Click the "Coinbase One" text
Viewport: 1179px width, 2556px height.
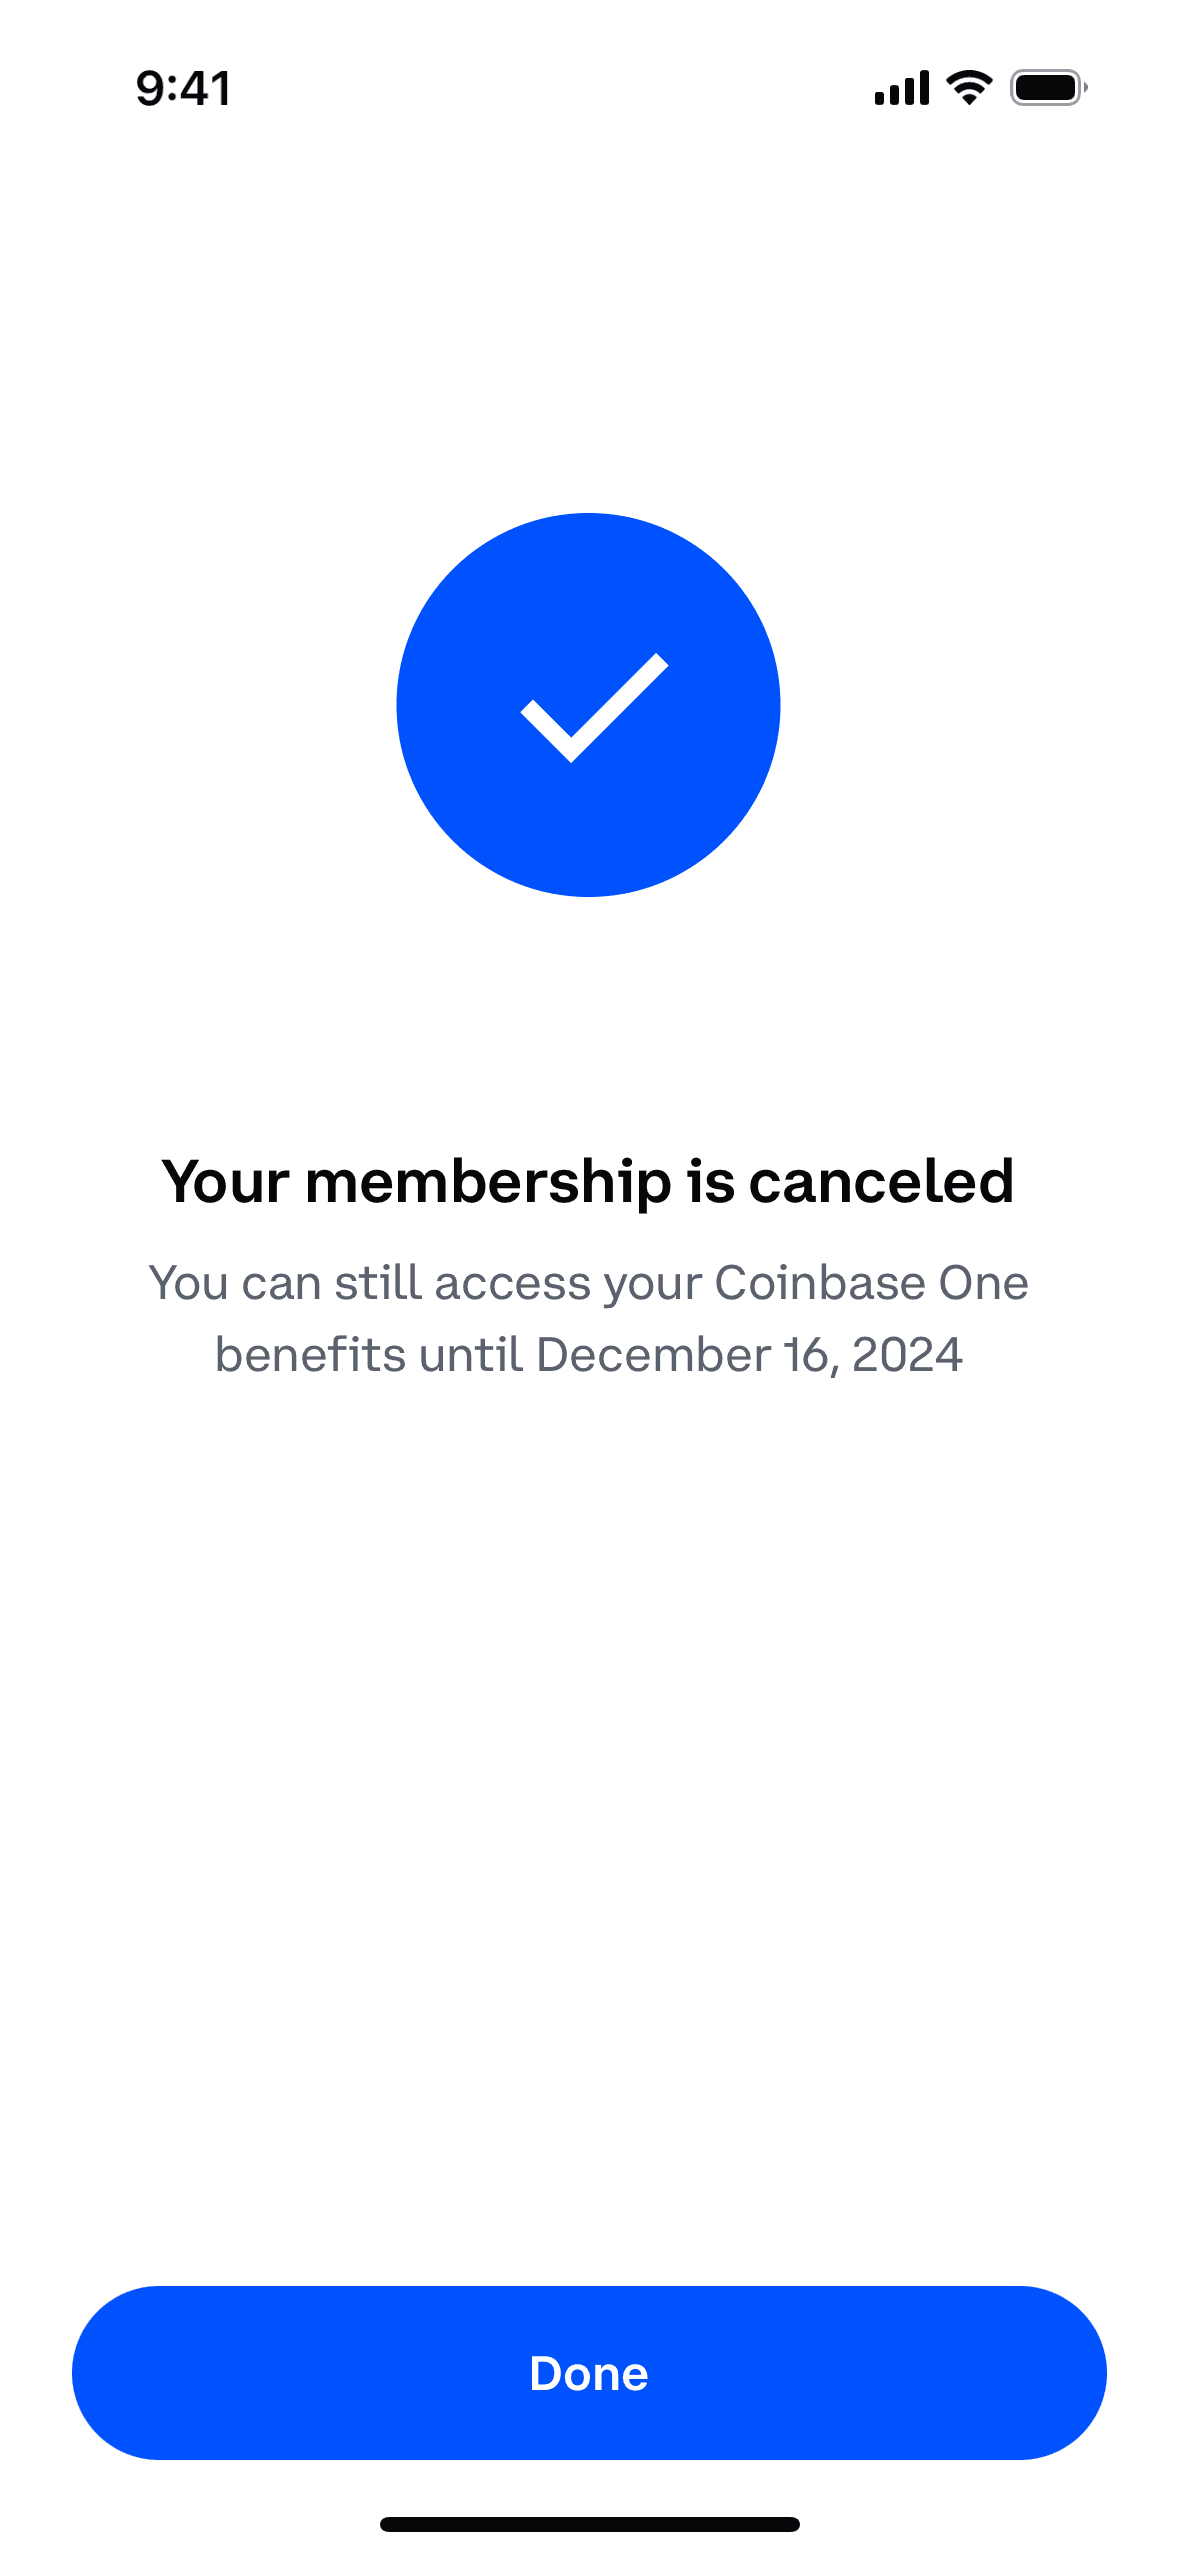pyautogui.click(x=871, y=1283)
